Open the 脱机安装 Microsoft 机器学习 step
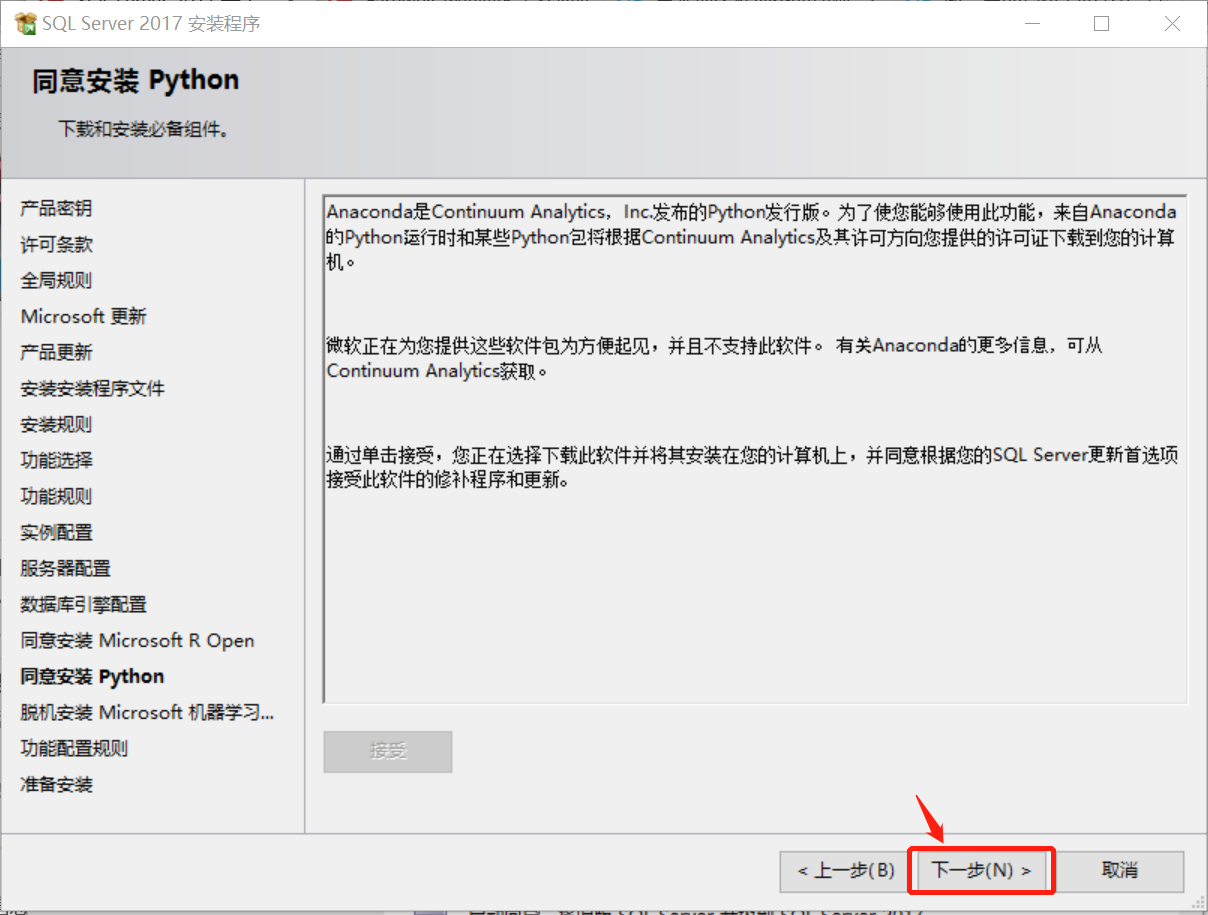This screenshot has height=915, width=1208. click(x=147, y=712)
